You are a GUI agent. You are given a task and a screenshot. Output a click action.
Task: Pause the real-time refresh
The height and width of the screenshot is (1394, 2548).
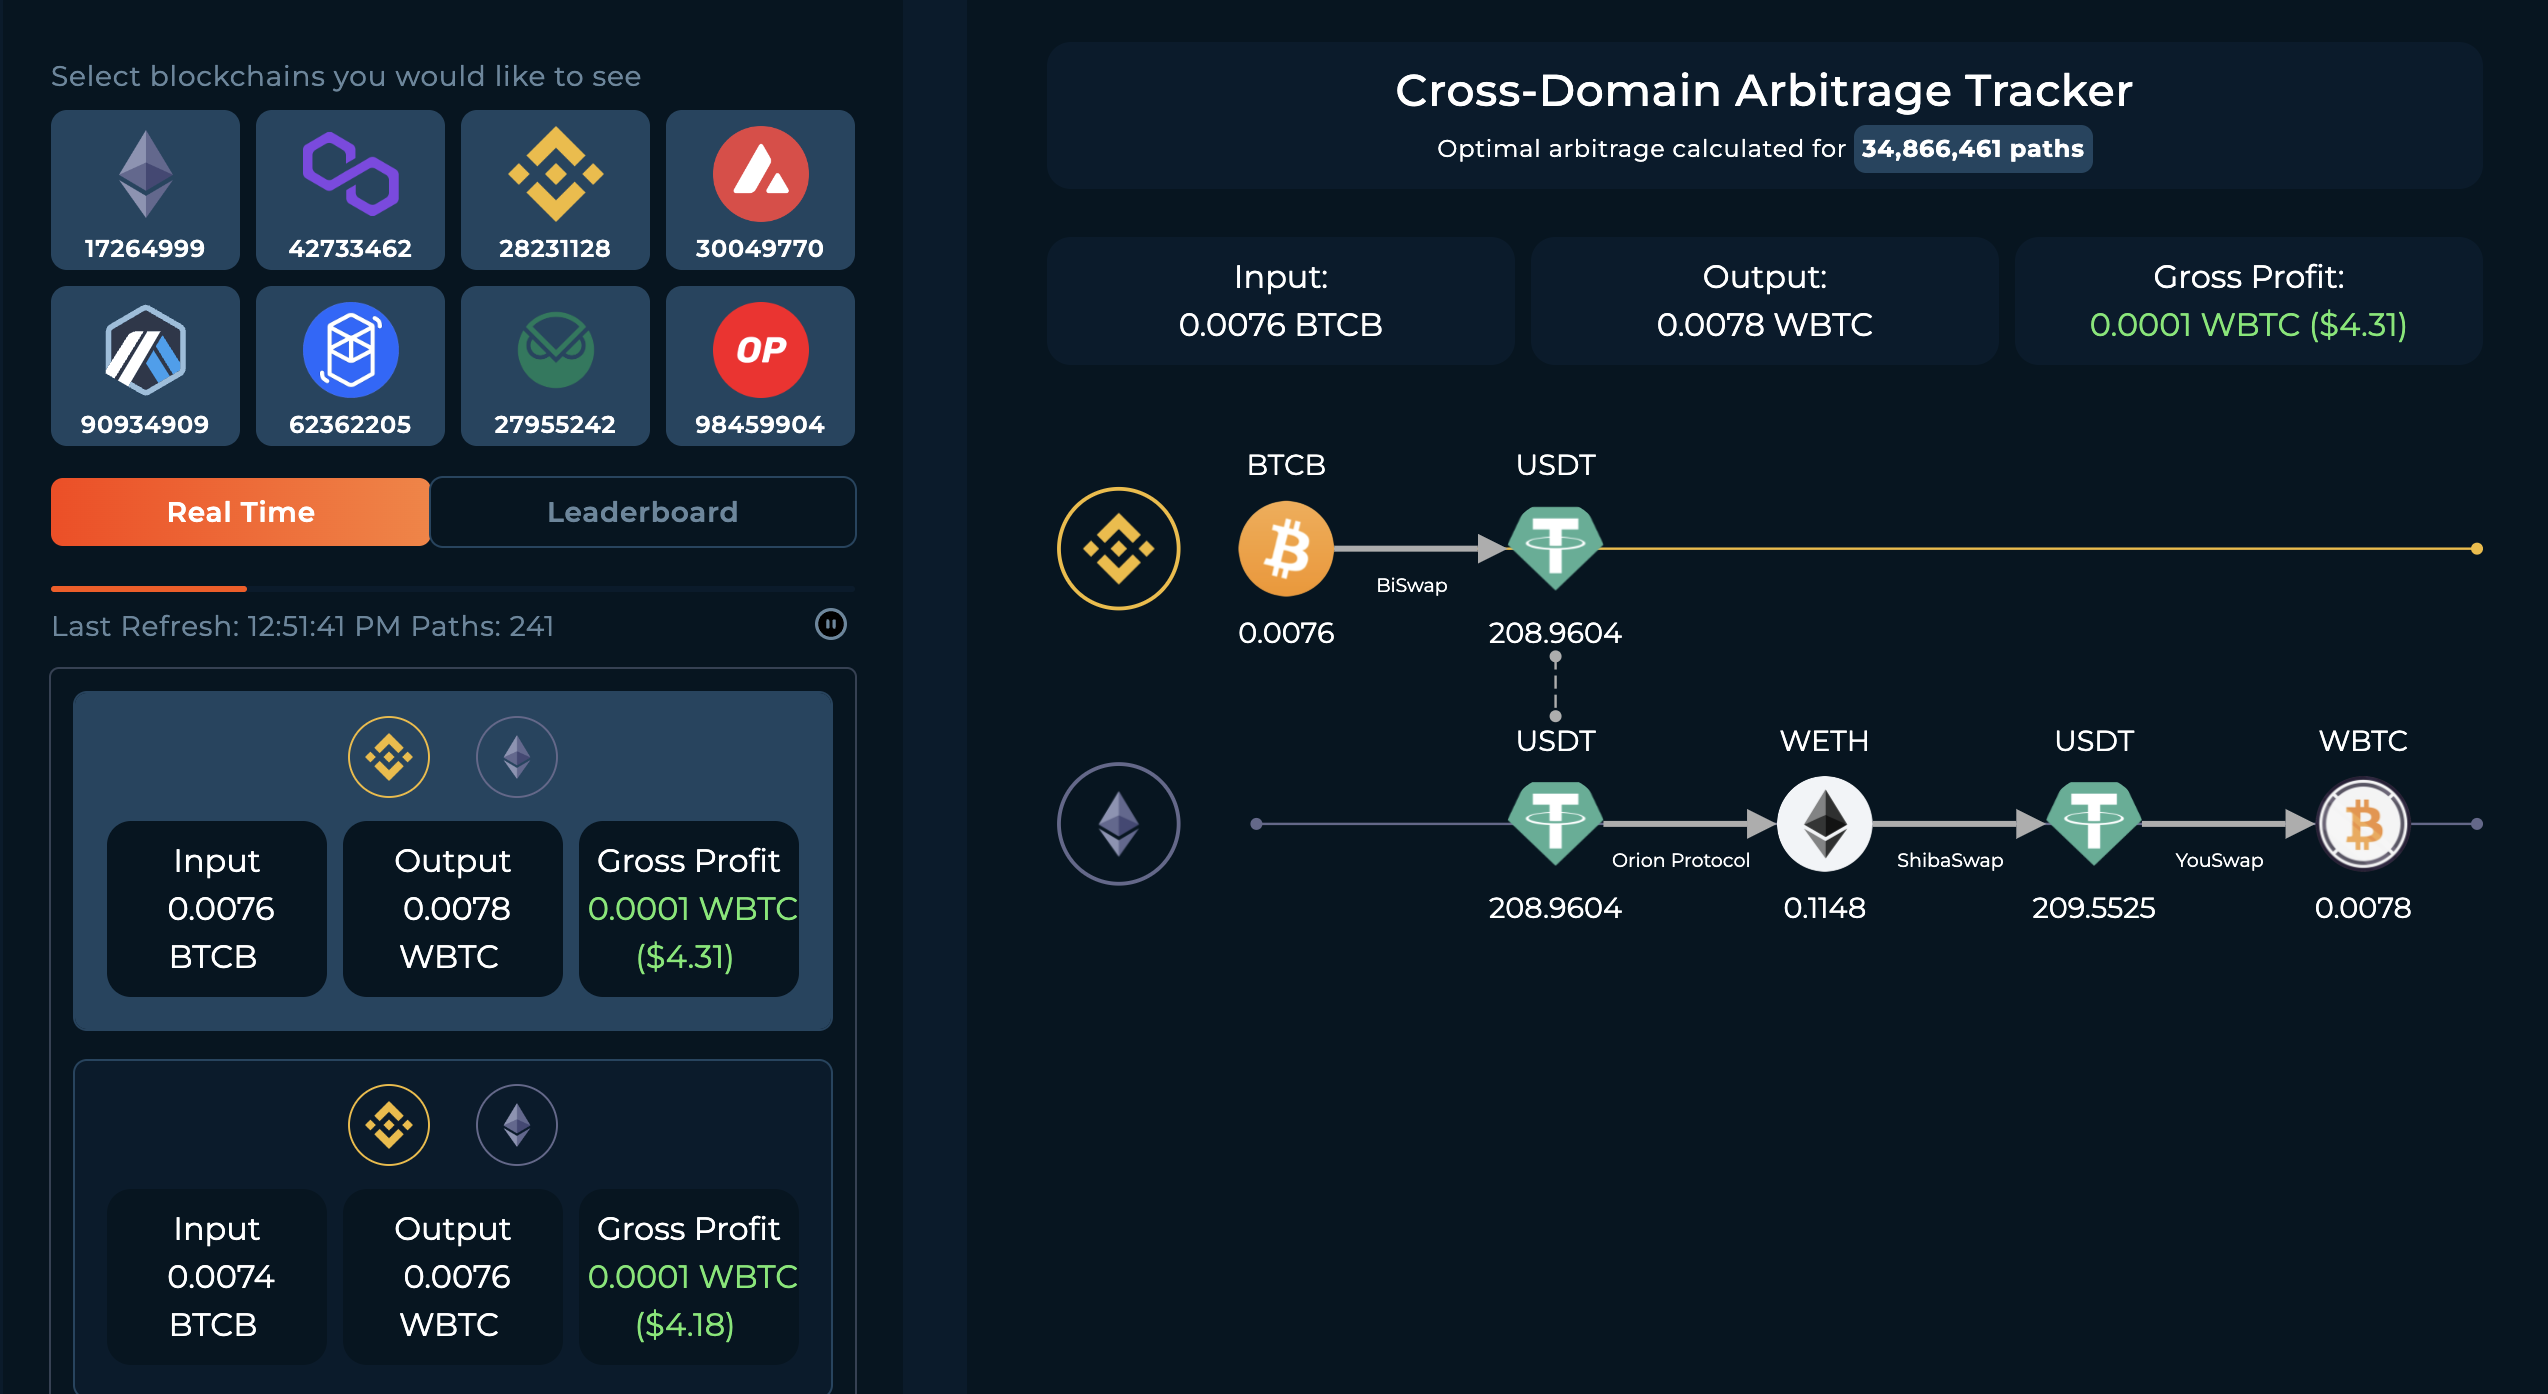(831, 625)
